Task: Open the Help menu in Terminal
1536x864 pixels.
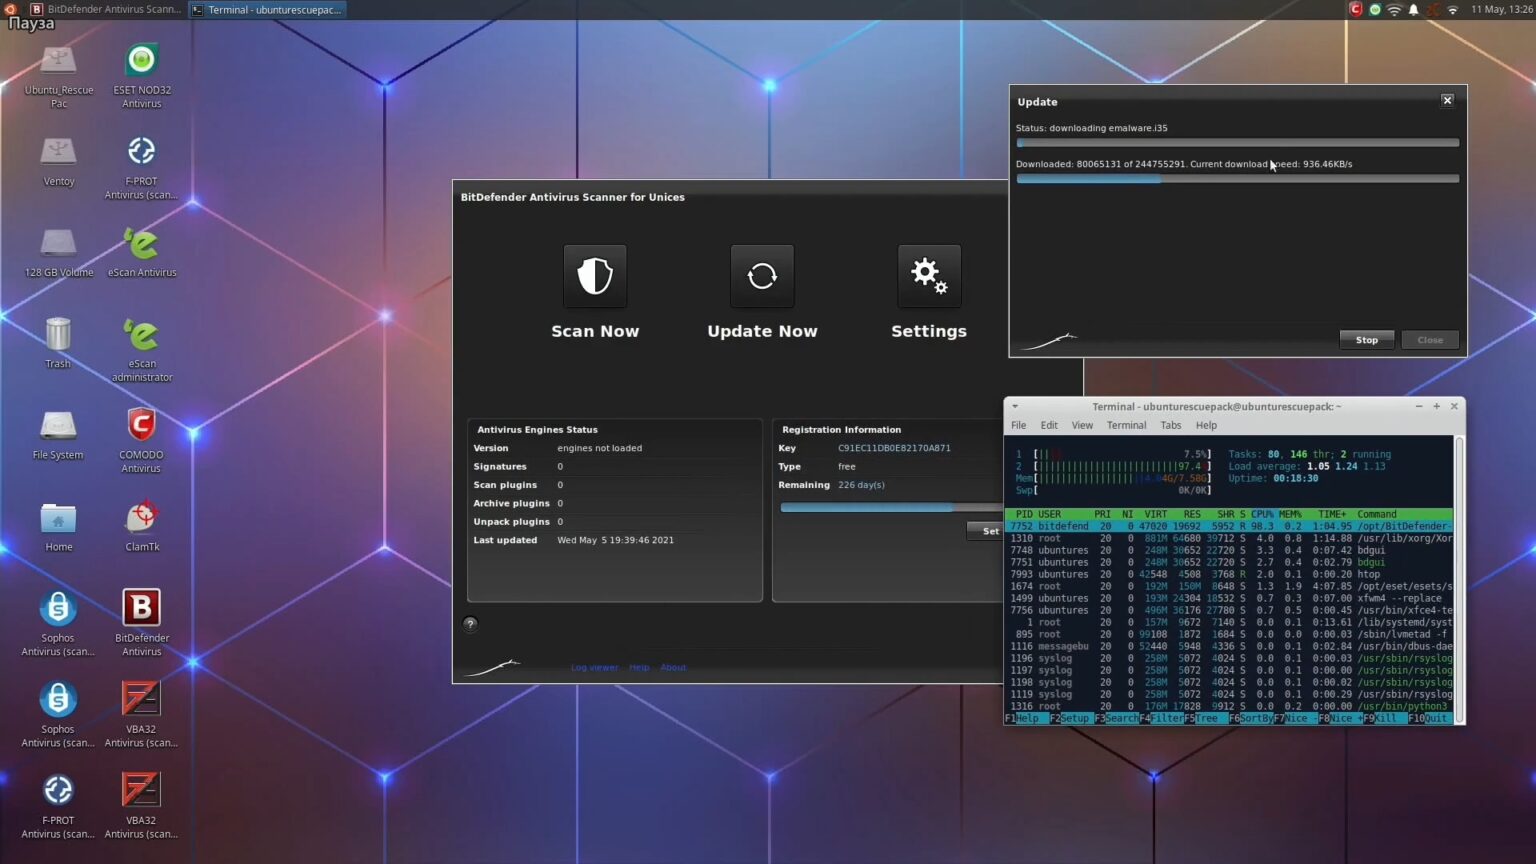Action: (1206, 425)
